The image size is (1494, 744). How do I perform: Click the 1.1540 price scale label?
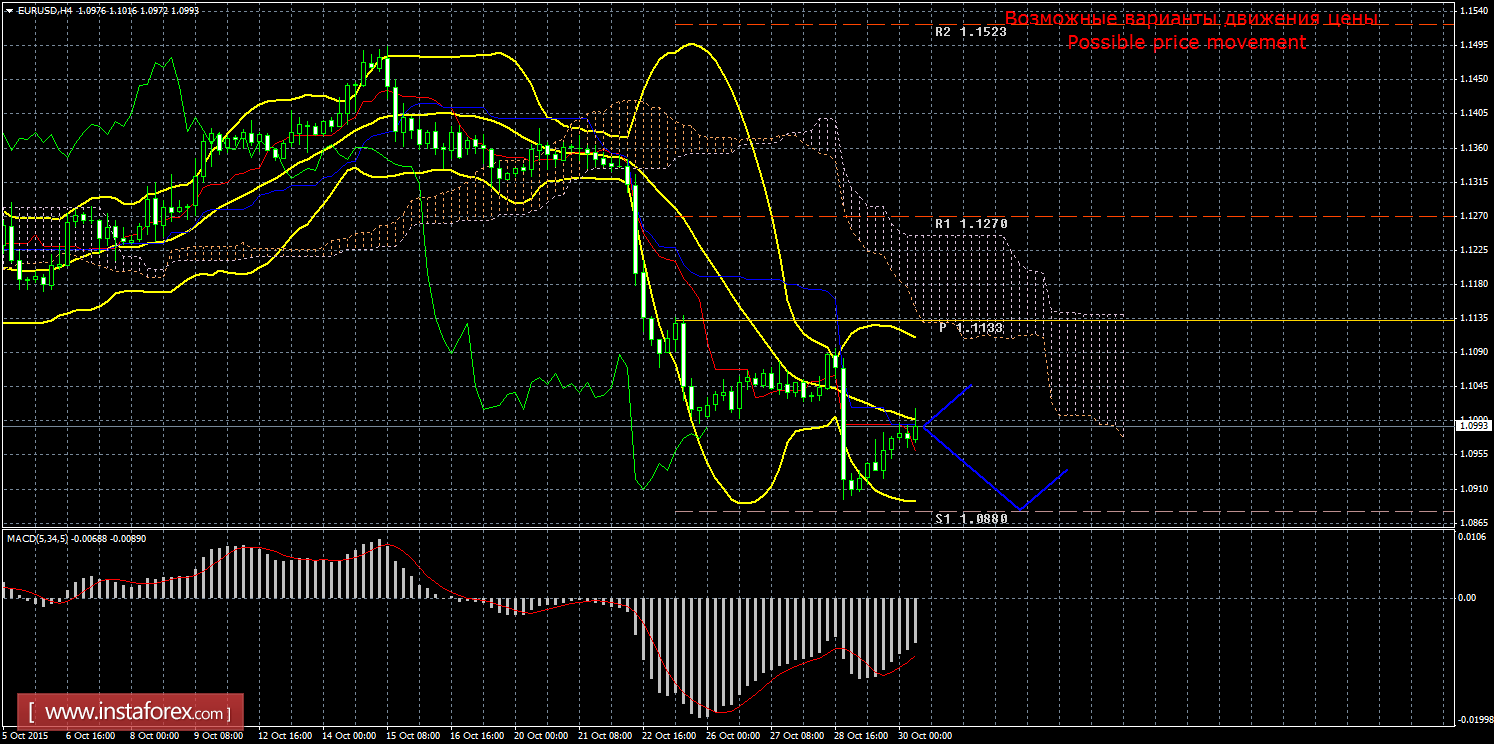point(1471,11)
